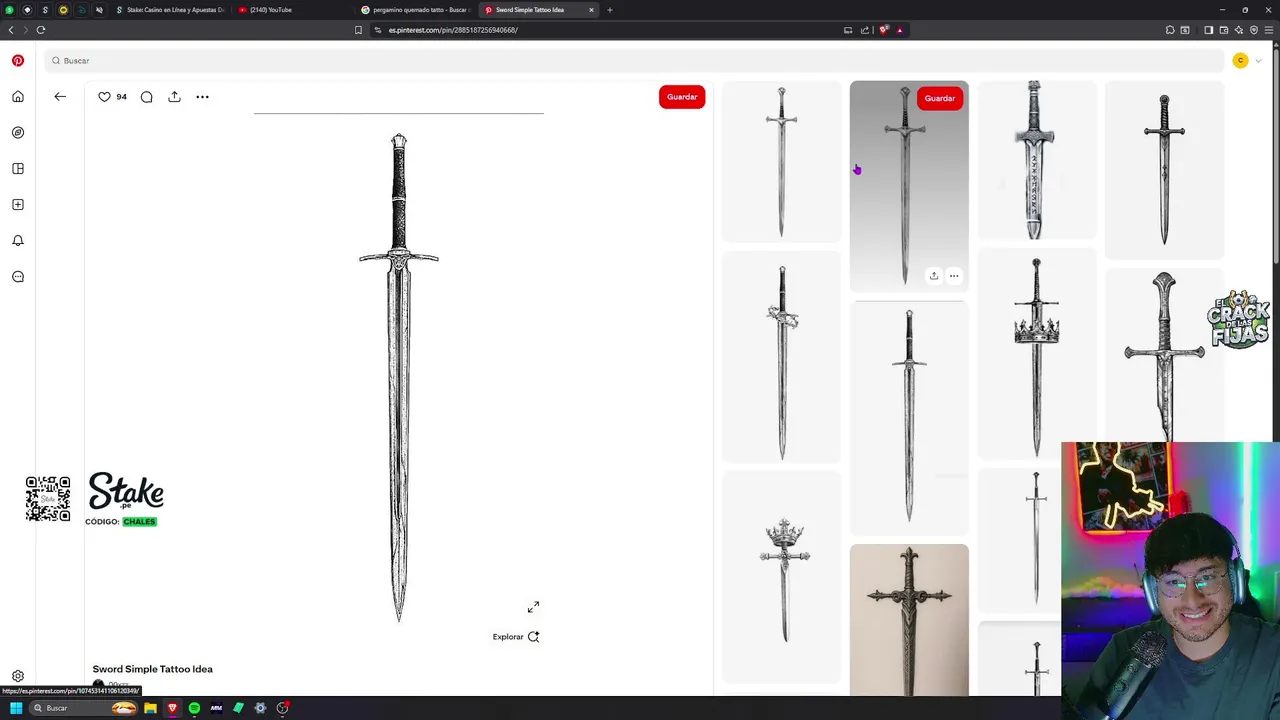Go back with the pin's left arrow

click(x=60, y=97)
